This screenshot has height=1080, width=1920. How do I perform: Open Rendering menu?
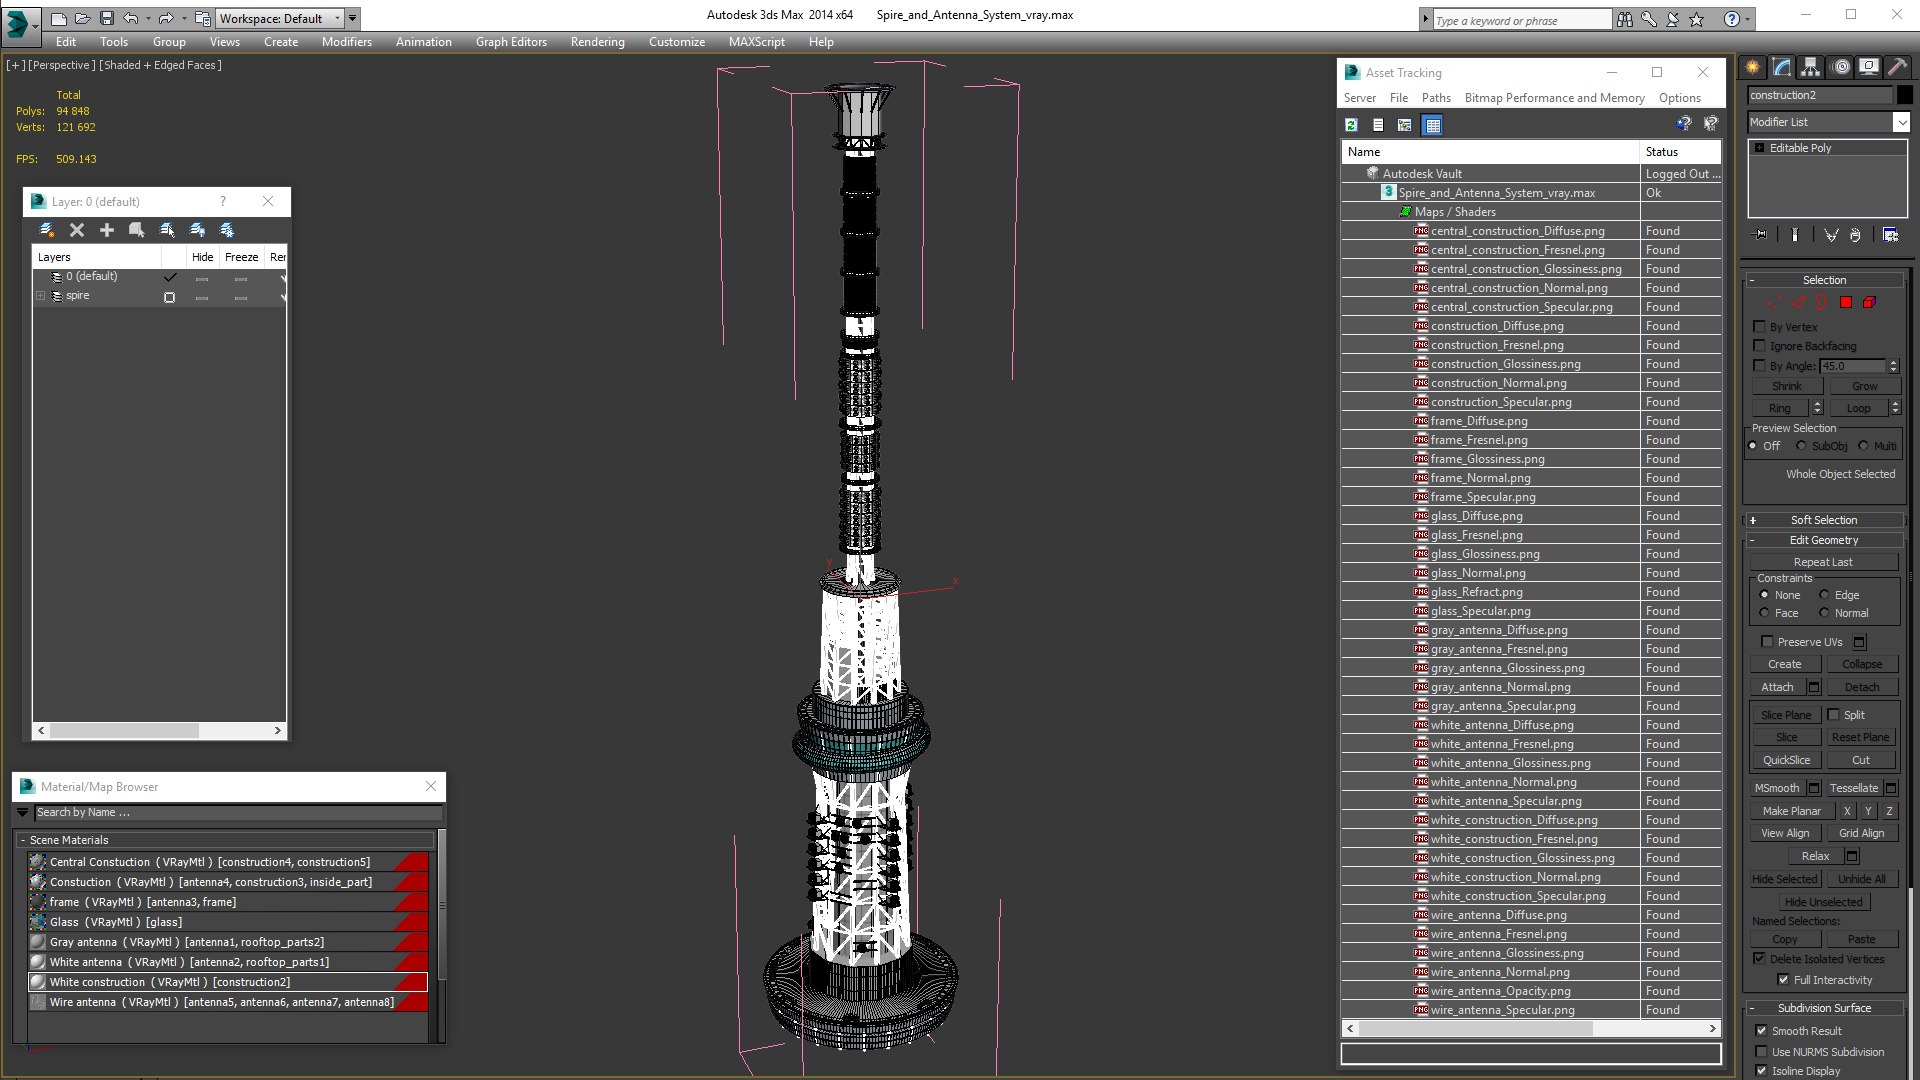point(597,42)
